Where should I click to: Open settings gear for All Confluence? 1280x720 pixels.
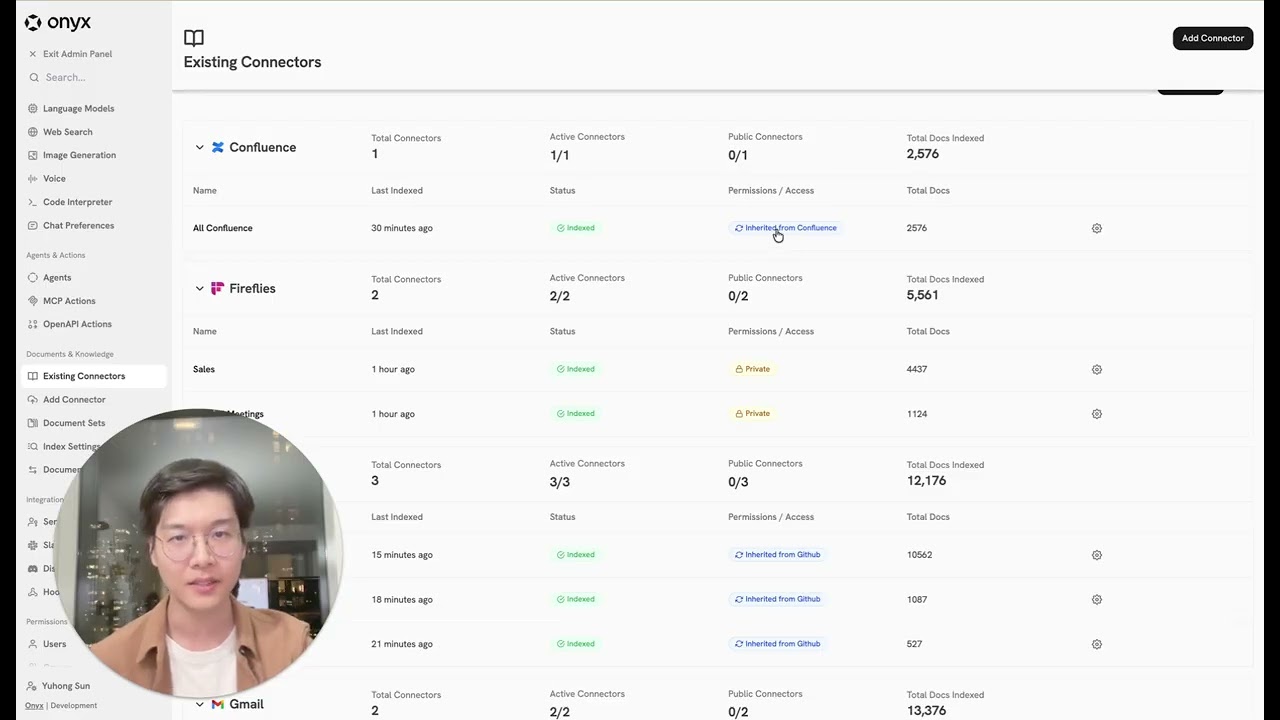[1097, 228]
